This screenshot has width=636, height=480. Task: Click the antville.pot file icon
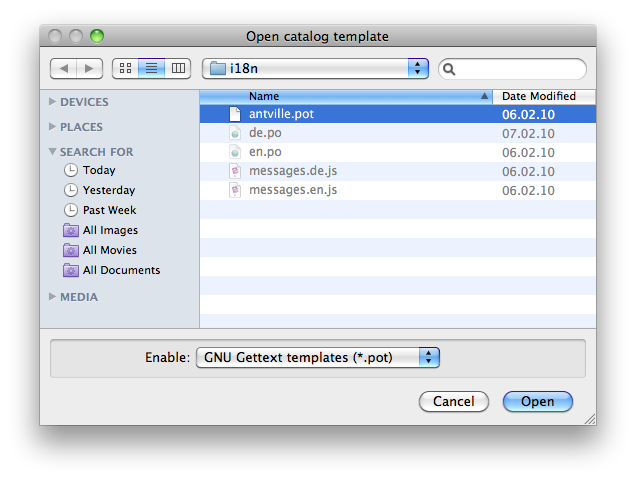tap(235, 114)
